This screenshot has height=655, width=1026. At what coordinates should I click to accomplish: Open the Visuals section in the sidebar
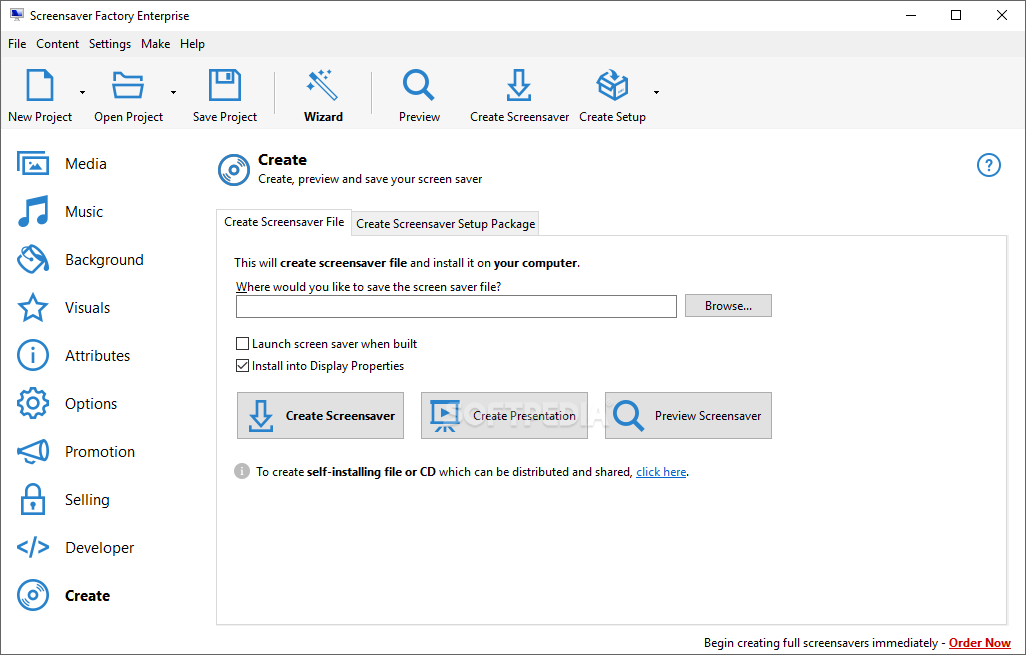point(63,308)
